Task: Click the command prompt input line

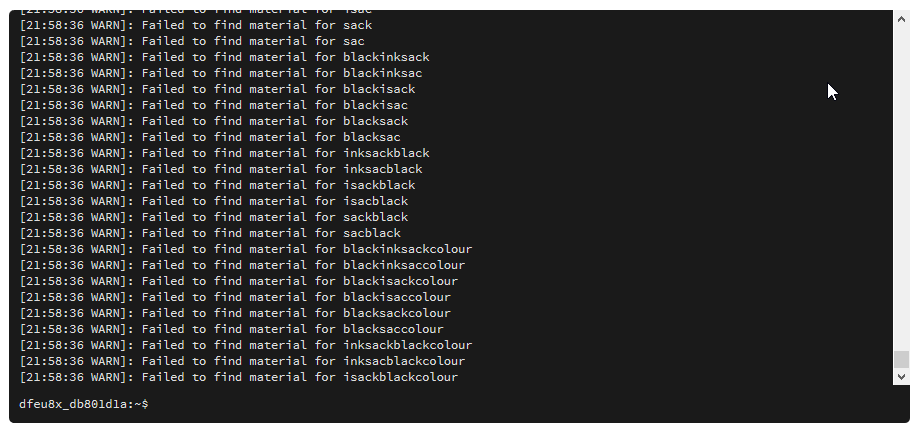Action: (x=400, y=404)
